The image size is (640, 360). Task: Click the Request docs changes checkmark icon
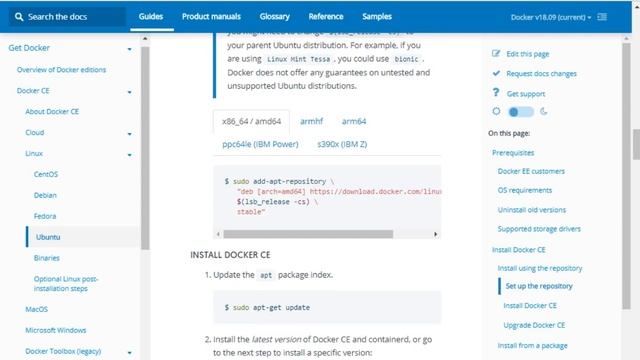[496, 73]
